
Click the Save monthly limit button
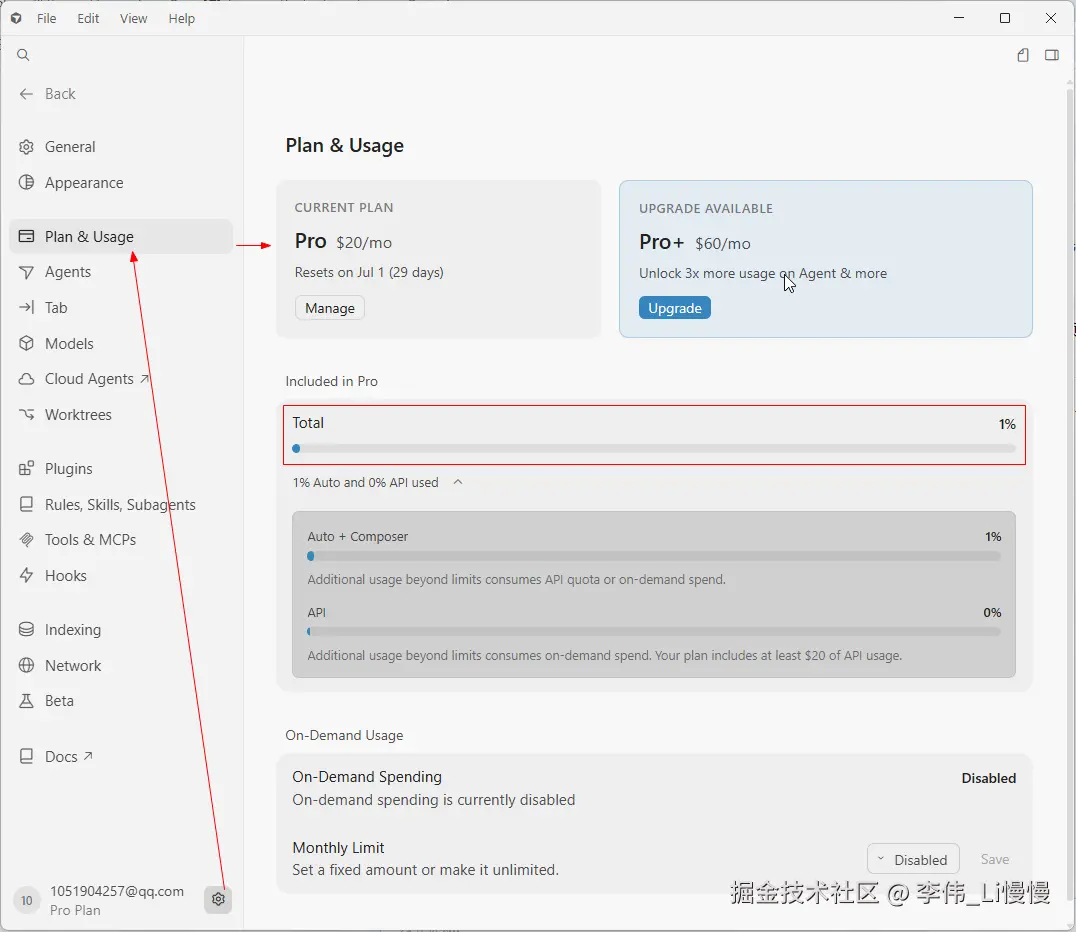coord(994,859)
